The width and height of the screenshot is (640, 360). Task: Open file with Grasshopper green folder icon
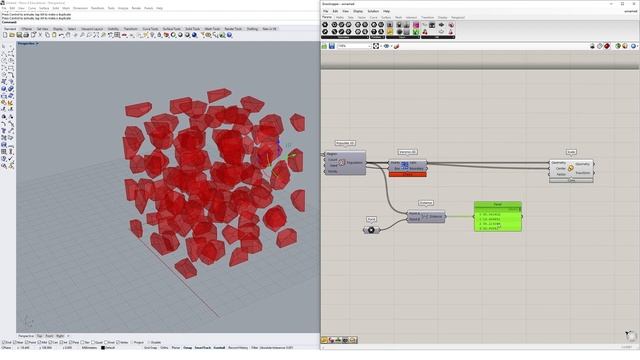324,46
